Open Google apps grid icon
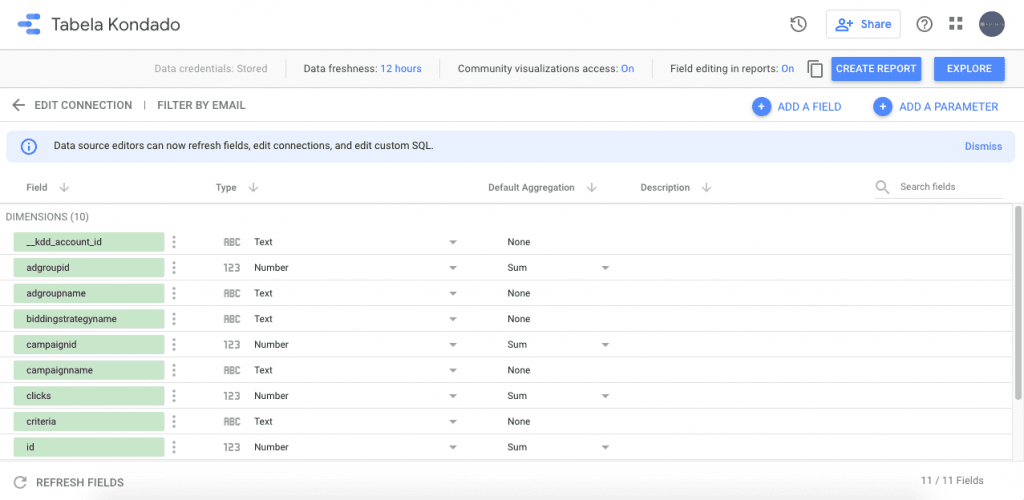The width and height of the screenshot is (1024, 500). coord(956,24)
